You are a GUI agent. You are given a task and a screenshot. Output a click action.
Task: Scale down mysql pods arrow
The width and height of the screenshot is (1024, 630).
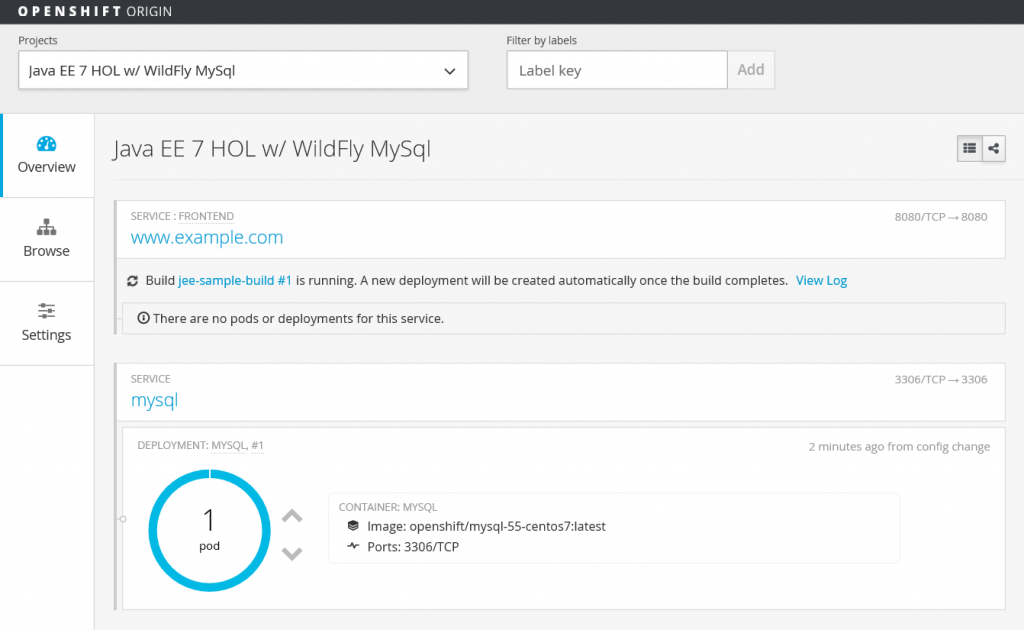point(292,554)
